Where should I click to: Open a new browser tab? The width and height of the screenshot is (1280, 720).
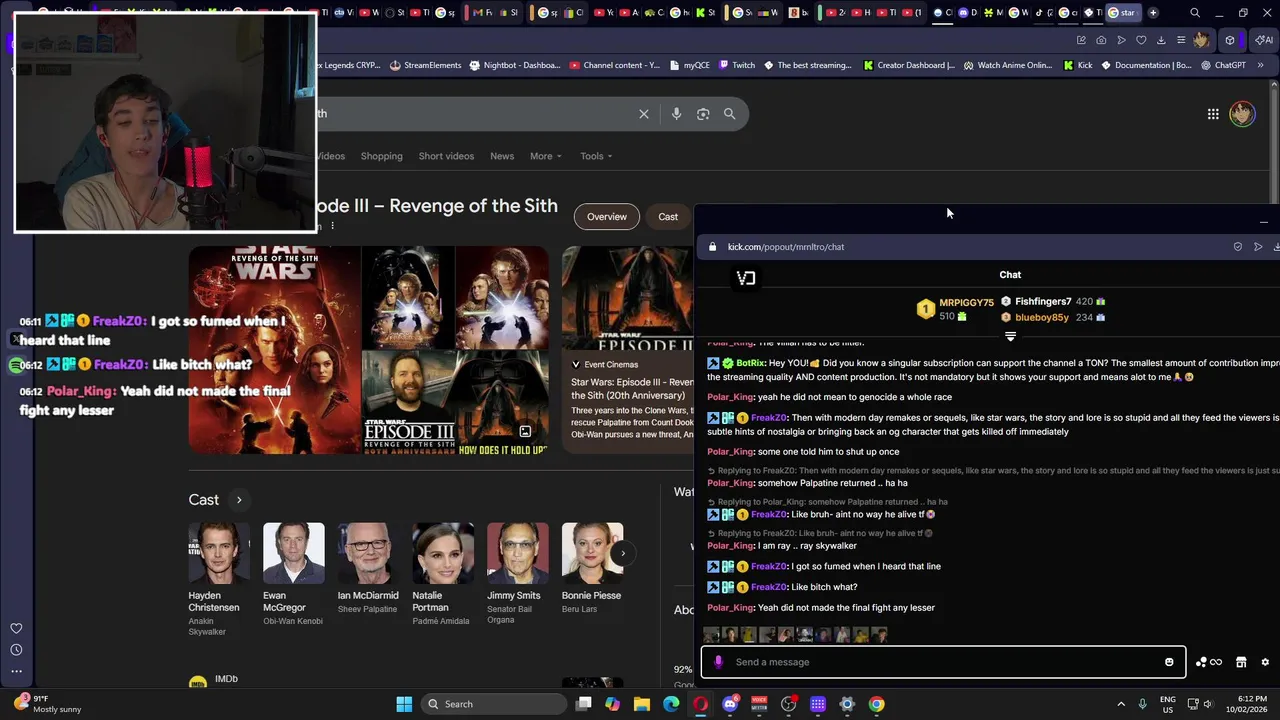coord(1153,13)
